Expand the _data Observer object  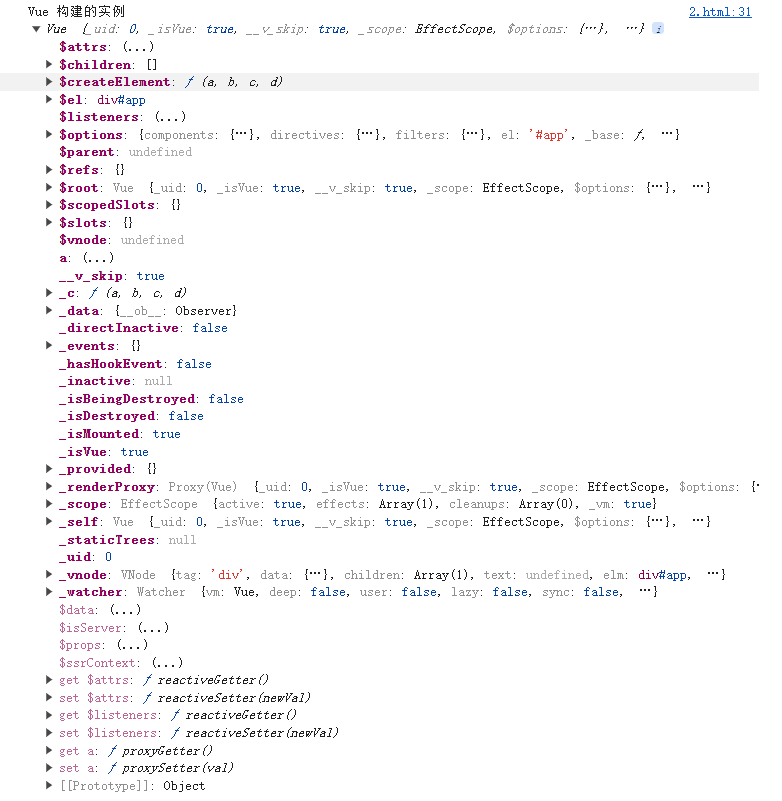[49, 310]
